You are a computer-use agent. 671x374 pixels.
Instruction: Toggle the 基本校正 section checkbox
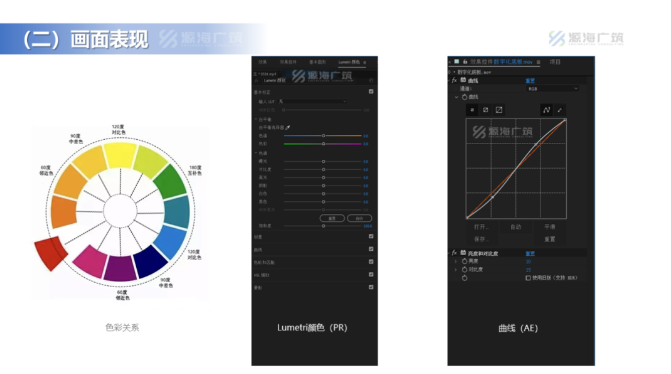point(371,92)
